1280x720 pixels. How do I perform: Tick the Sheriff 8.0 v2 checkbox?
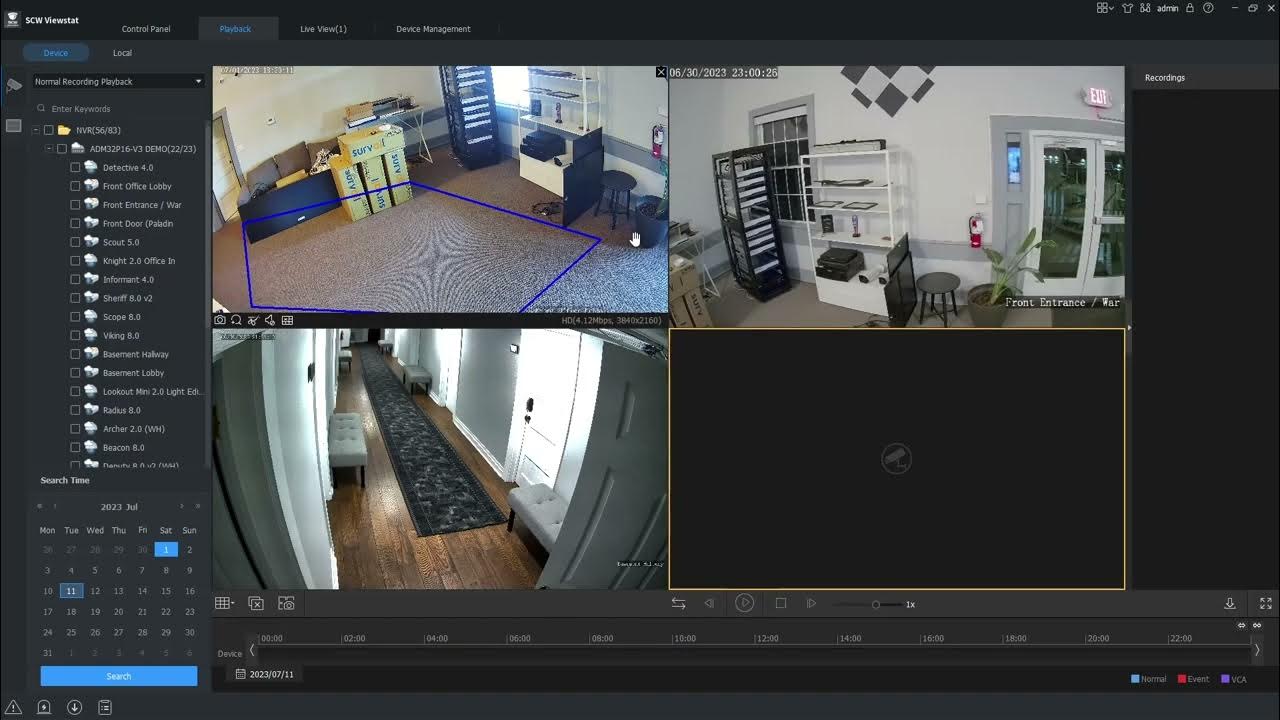tap(75, 298)
